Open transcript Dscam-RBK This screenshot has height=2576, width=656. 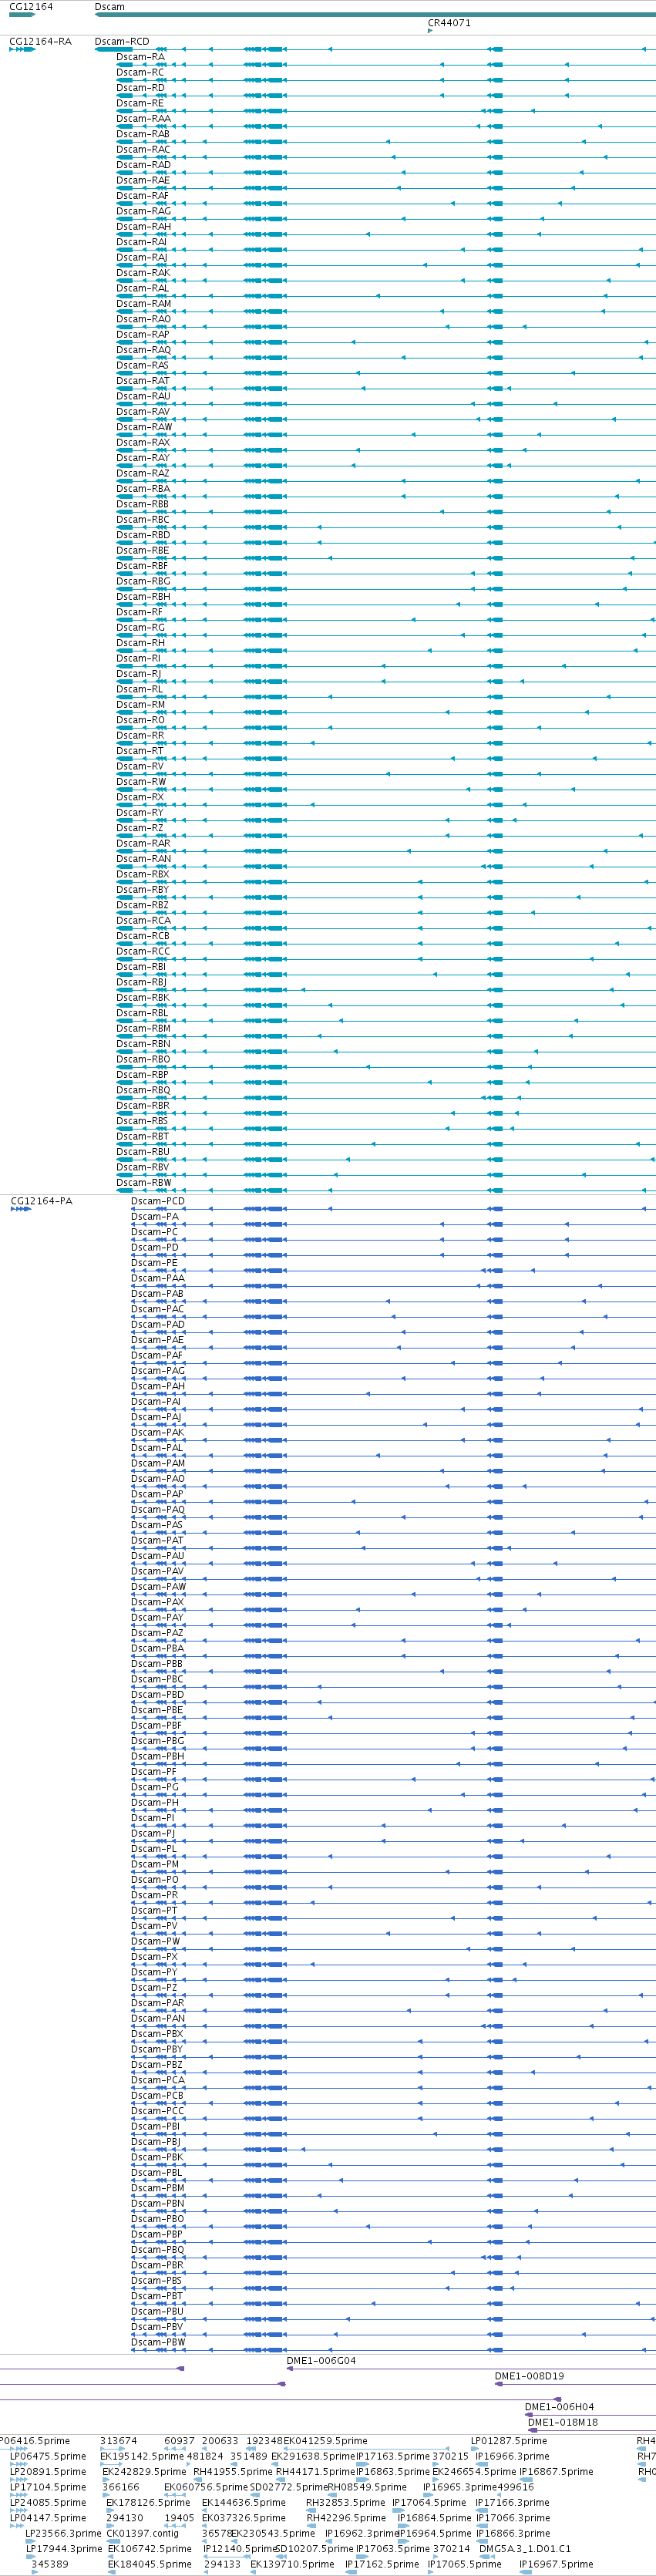coord(143,998)
